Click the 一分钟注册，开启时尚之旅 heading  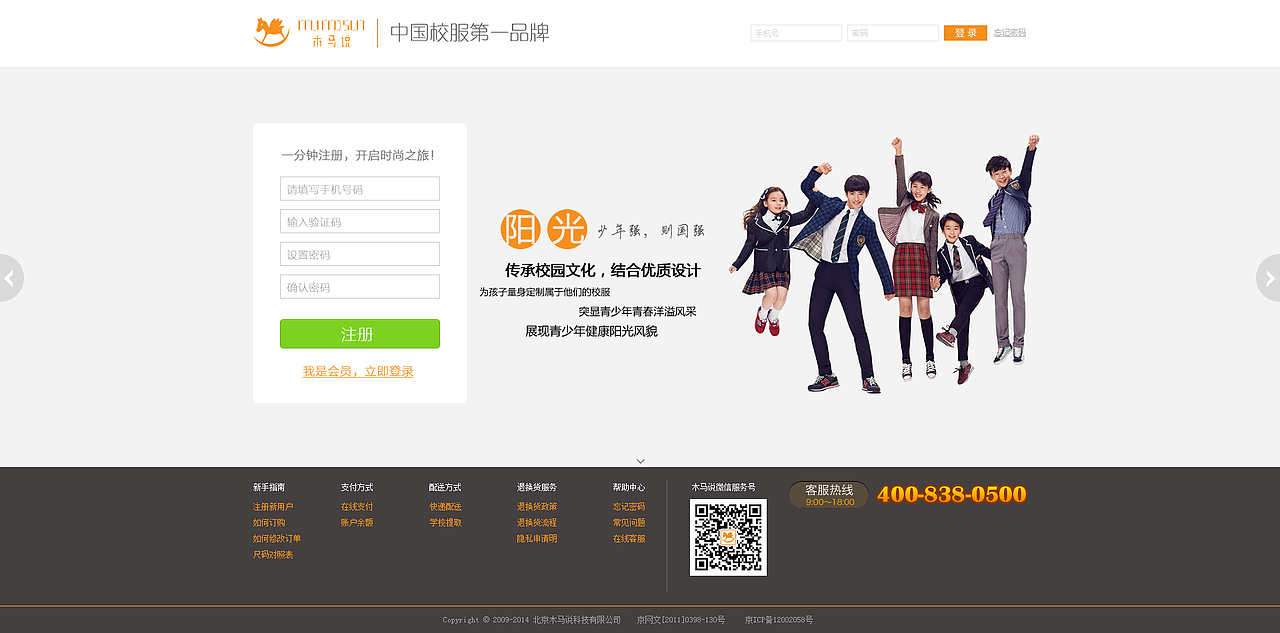(358, 155)
